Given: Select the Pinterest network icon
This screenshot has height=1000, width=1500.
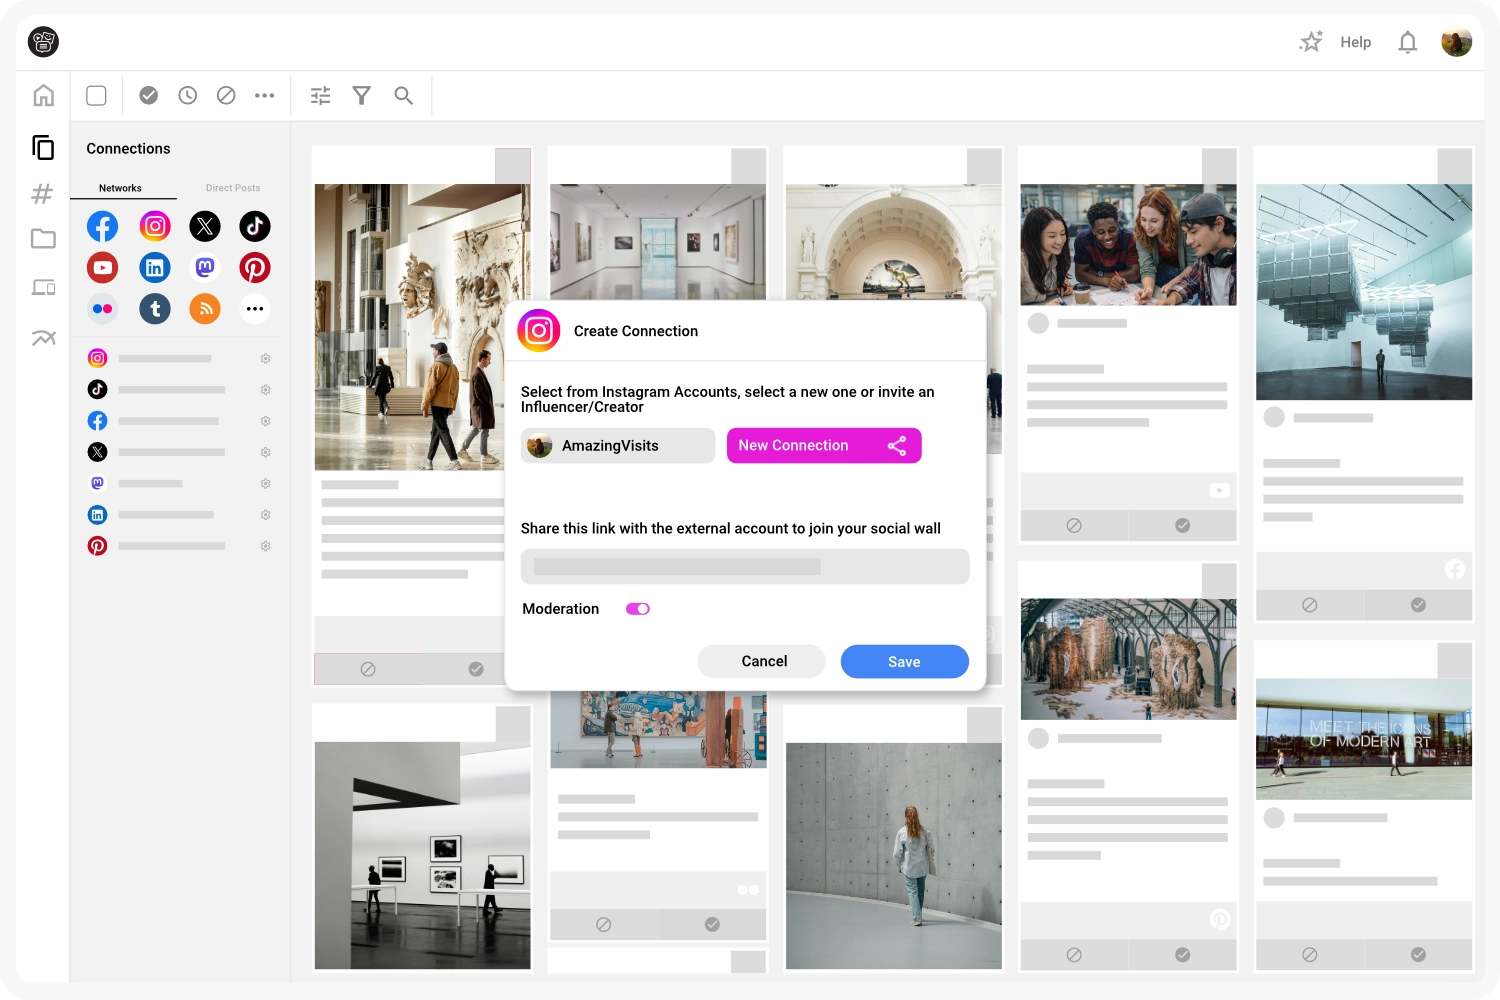Looking at the screenshot, I should [x=255, y=268].
